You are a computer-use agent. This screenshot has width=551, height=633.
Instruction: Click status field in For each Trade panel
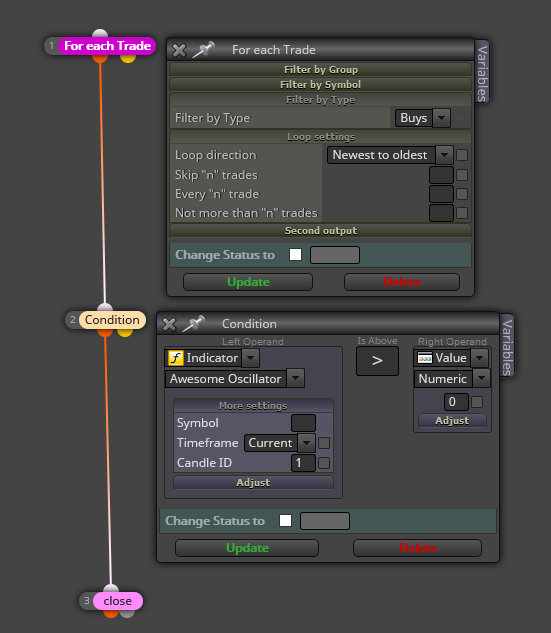[335, 255]
